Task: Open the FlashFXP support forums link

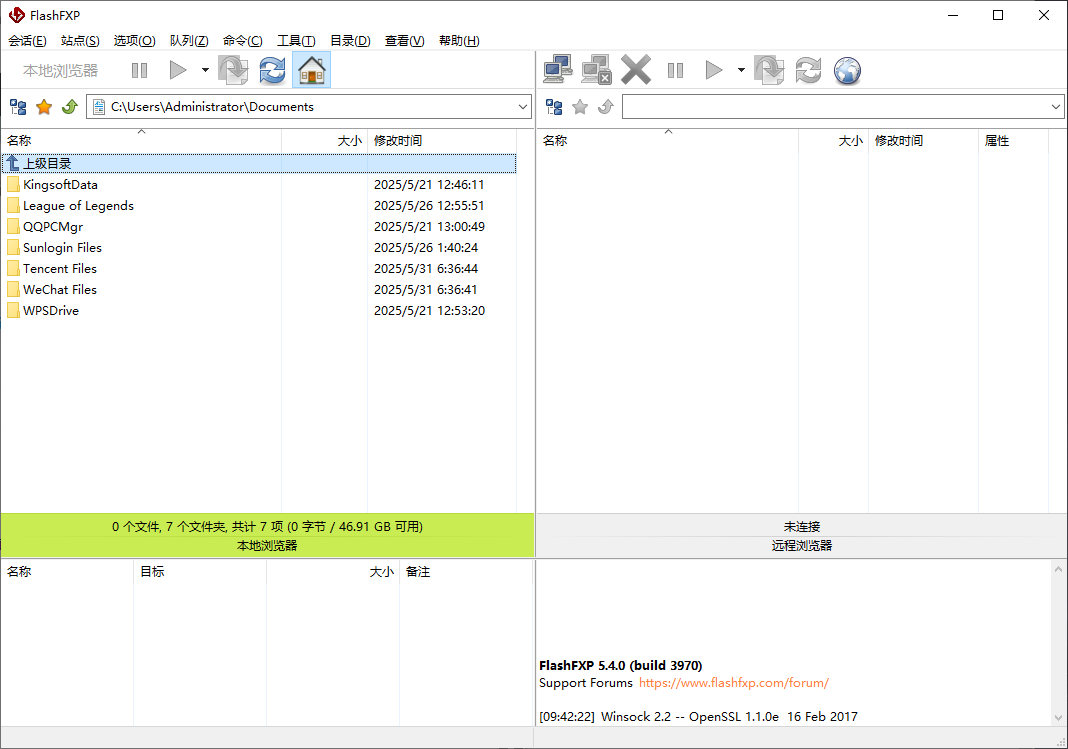Action: pyautogui.click(x=734, y=683)
